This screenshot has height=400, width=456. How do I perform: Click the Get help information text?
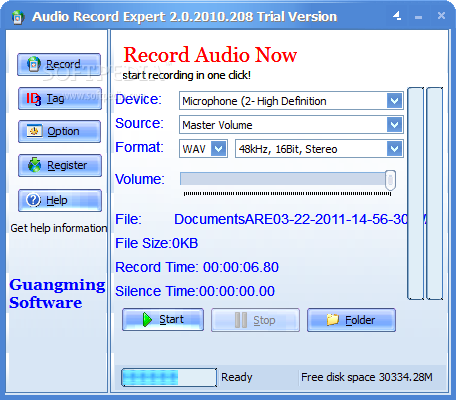click(x=59, y=228)
